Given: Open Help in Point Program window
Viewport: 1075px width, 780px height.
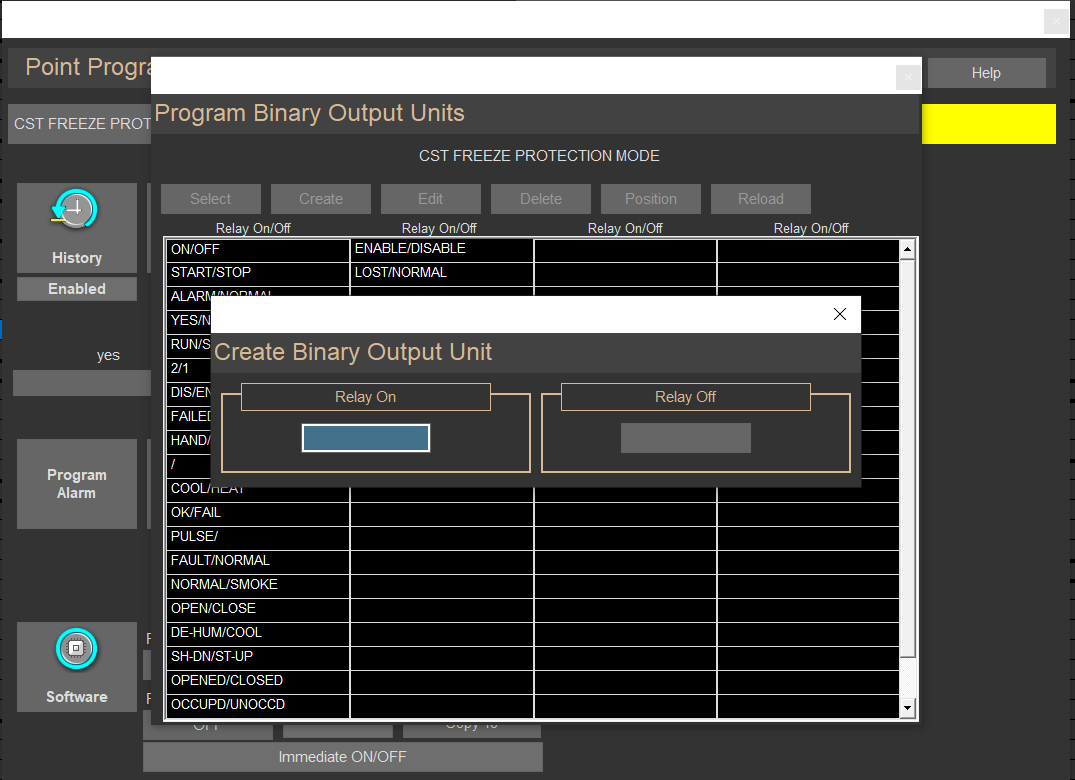Looking at the screenshot, I should (986, 73).
